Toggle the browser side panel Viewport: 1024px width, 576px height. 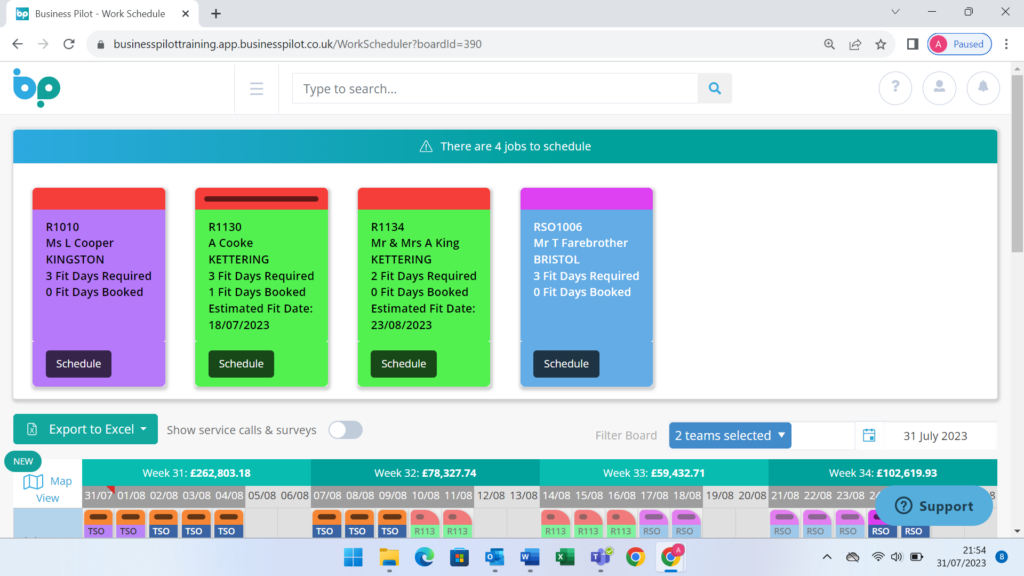coord(912,44)
